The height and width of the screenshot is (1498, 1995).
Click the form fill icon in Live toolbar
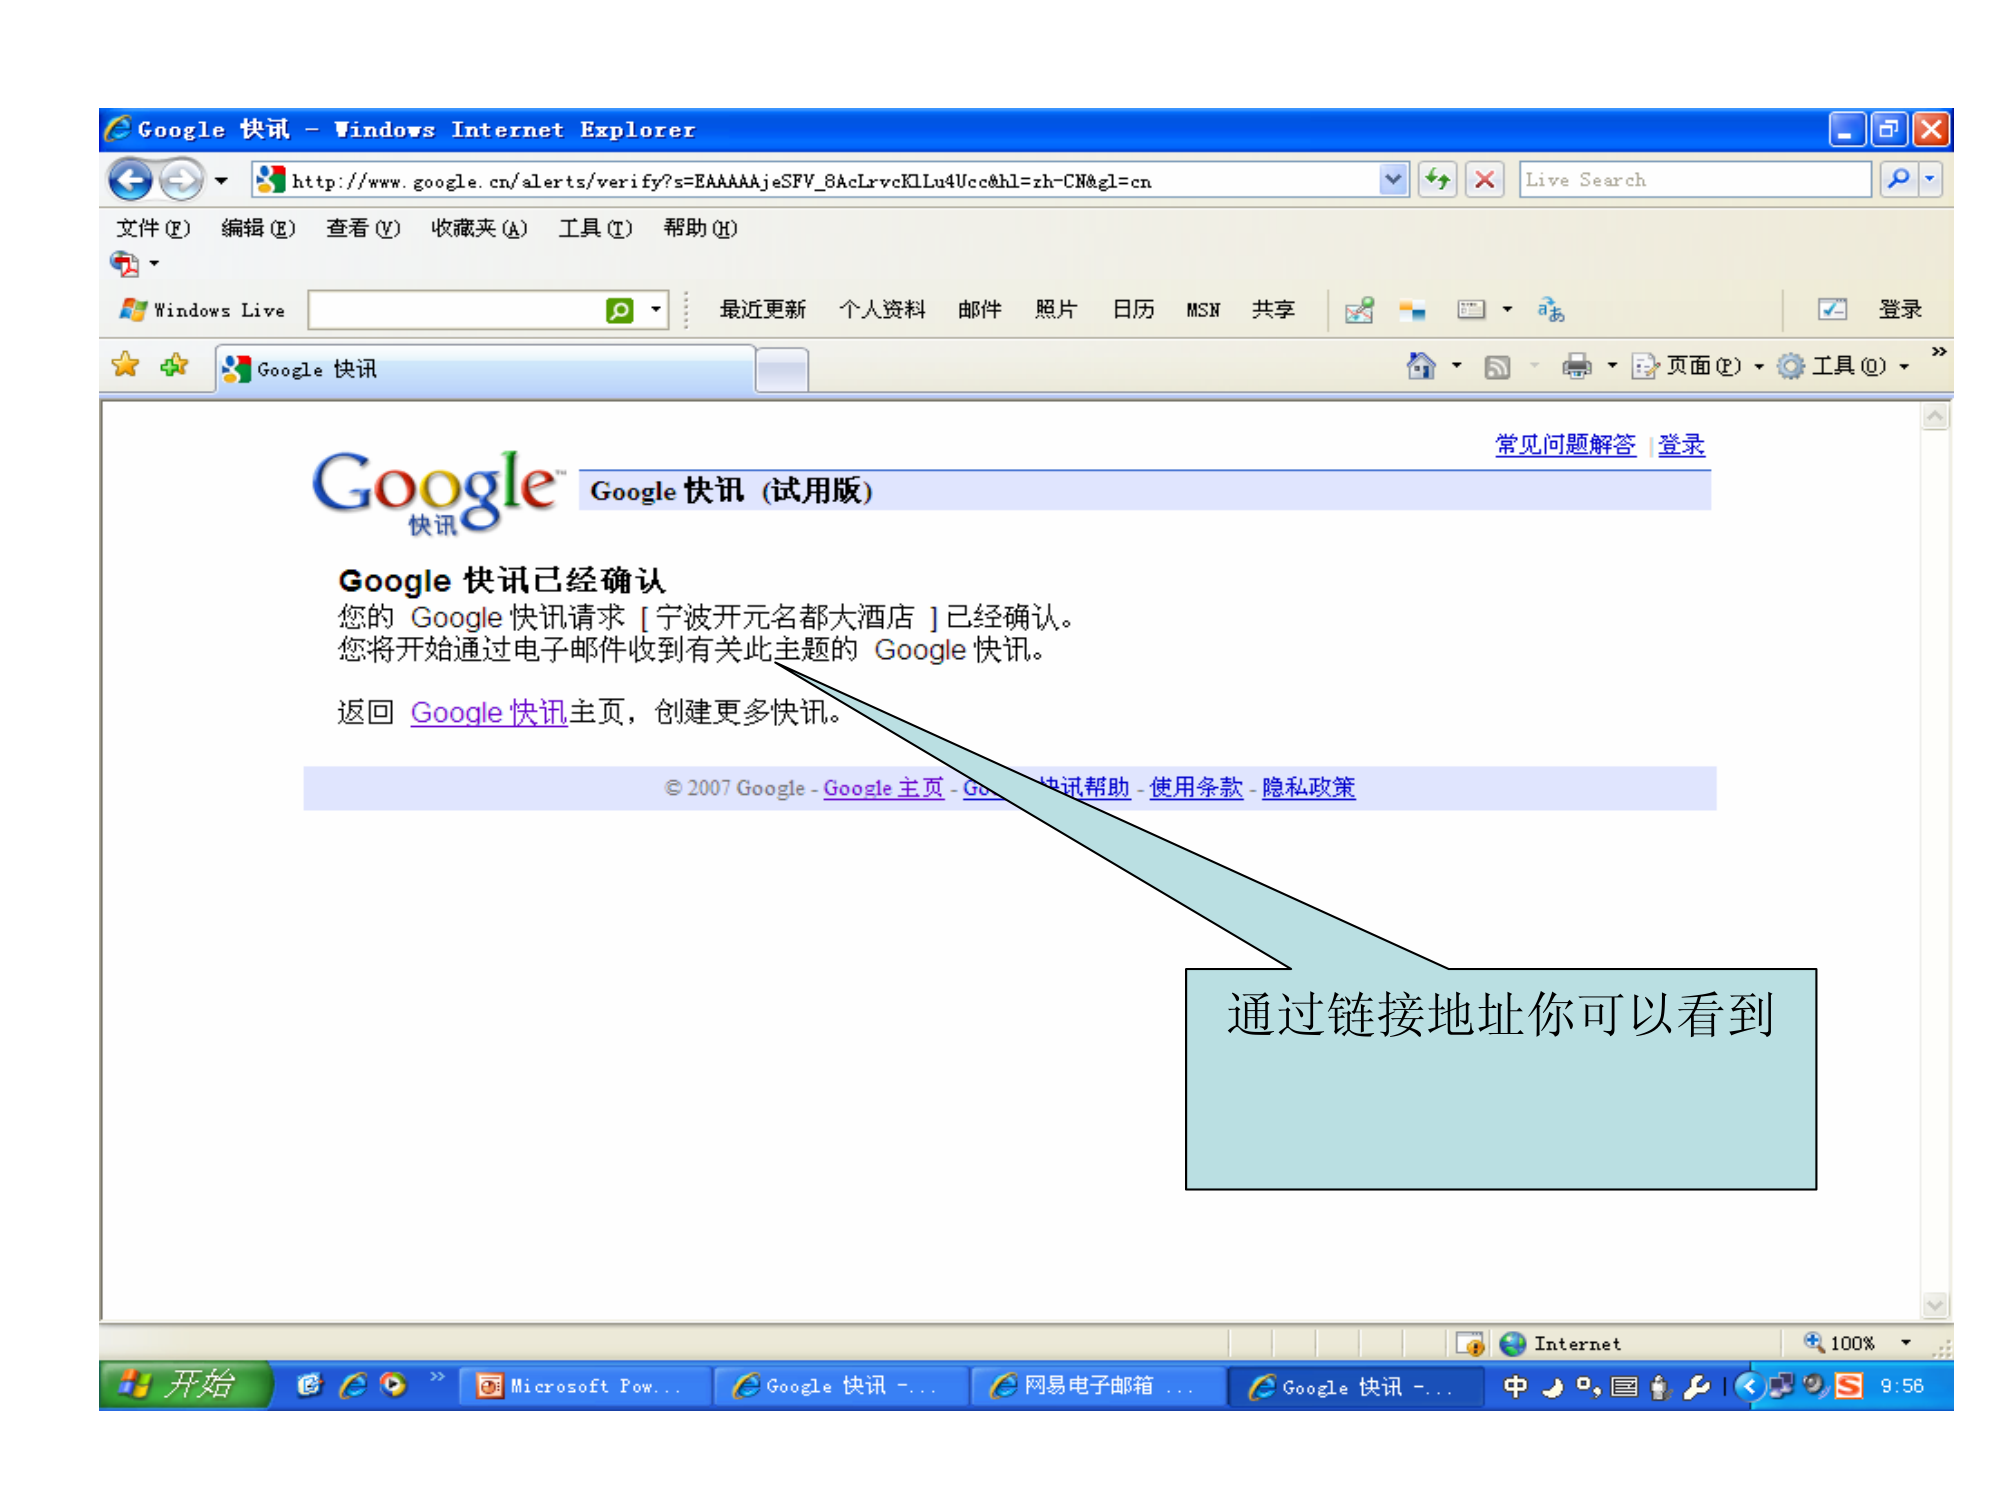[x=1471, y=310]
